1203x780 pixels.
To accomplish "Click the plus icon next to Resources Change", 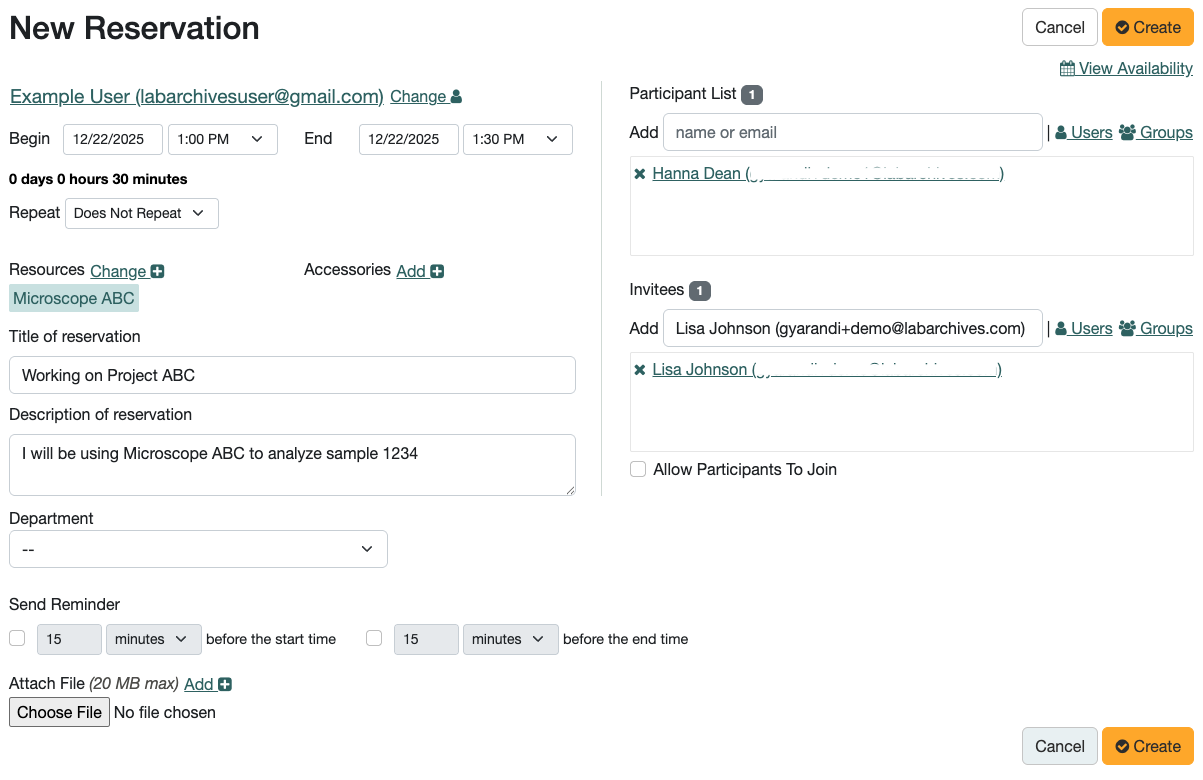I will click(x=157, y=271).
